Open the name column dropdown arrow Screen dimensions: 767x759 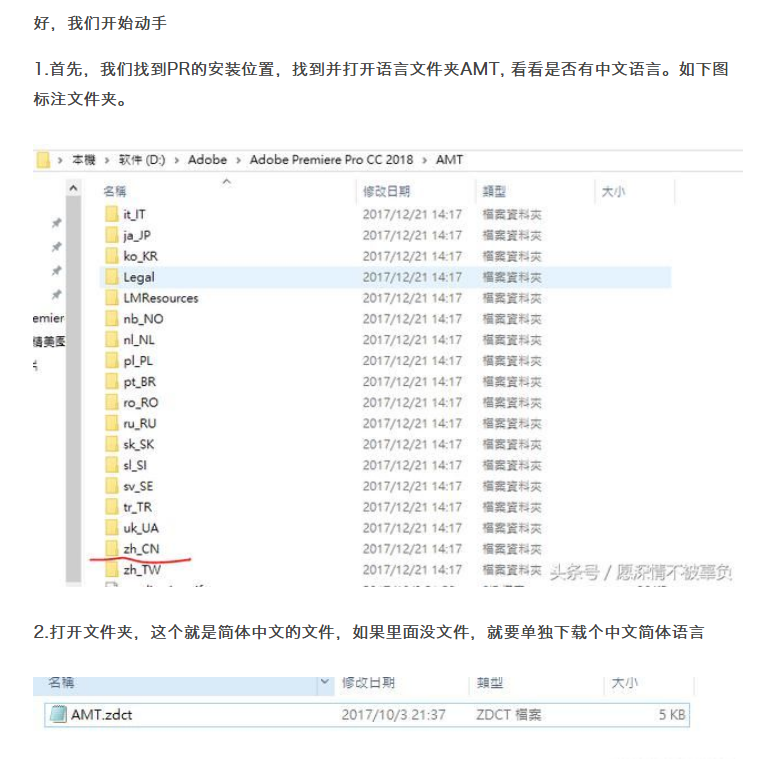[325, 682]
